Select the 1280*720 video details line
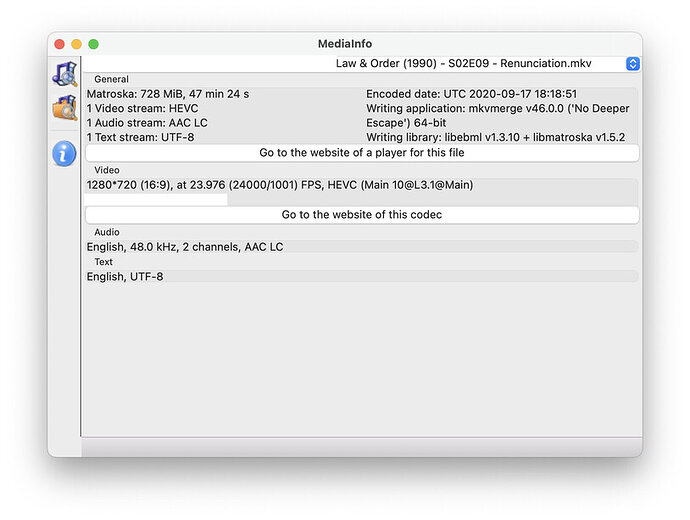This screenshot has width=690, height=520. pyautogui.click(x=279, y=185)
